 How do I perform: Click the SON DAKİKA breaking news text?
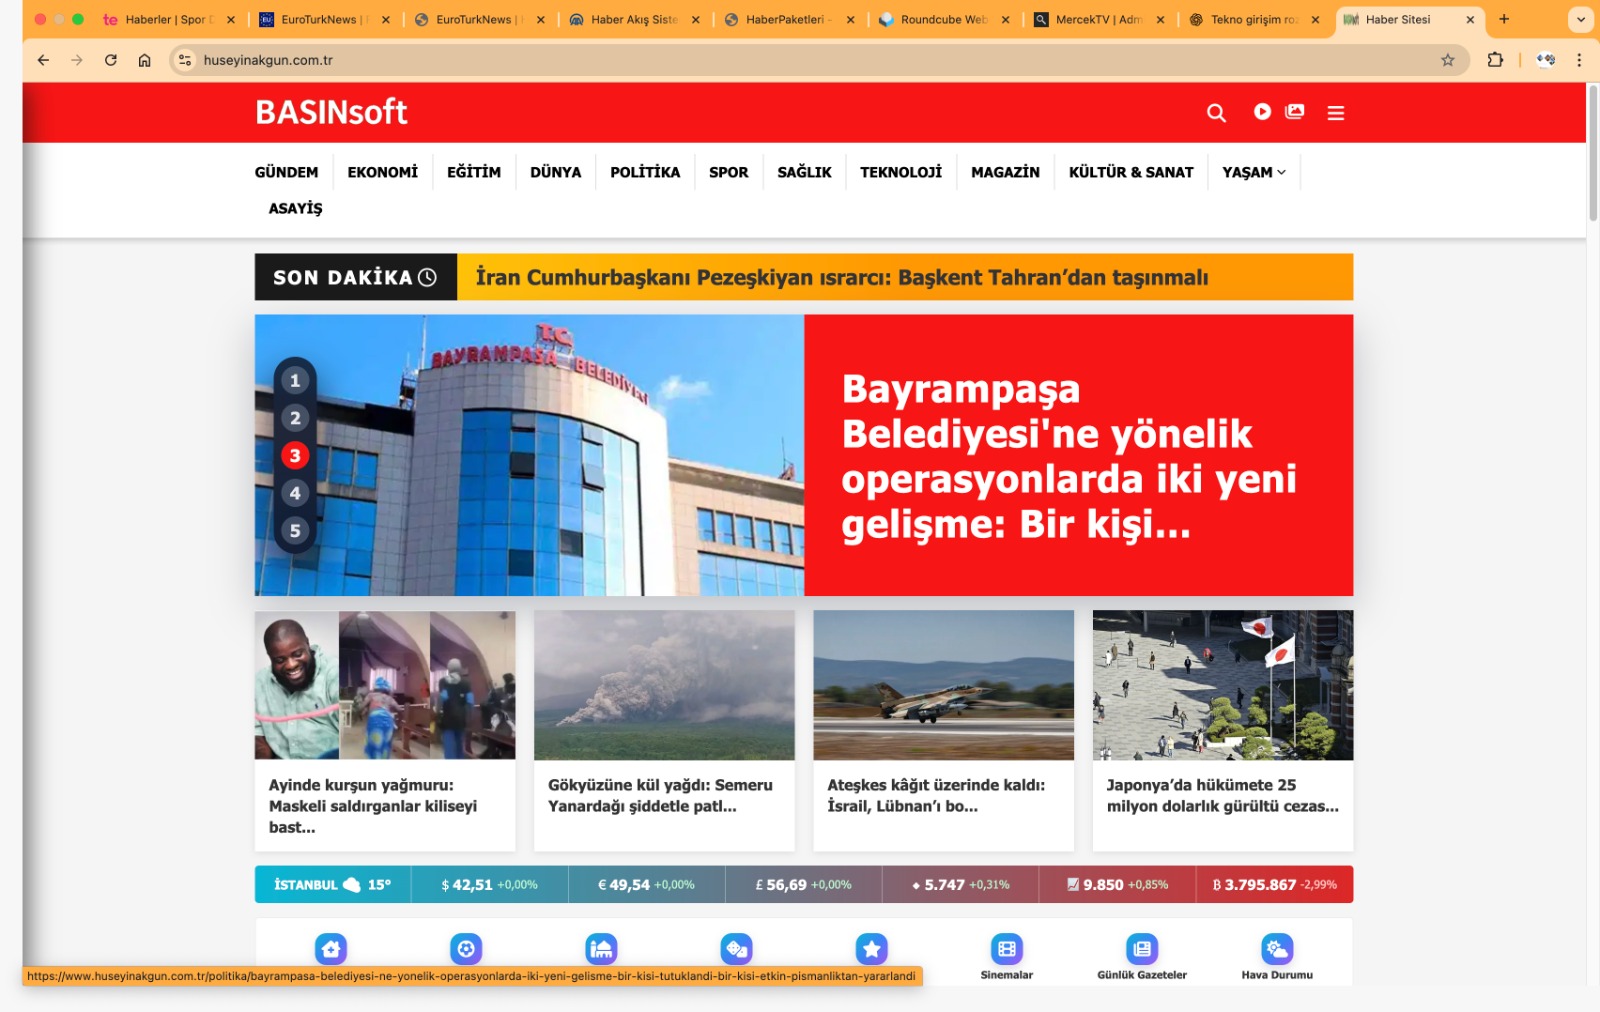tap(344, 277)
